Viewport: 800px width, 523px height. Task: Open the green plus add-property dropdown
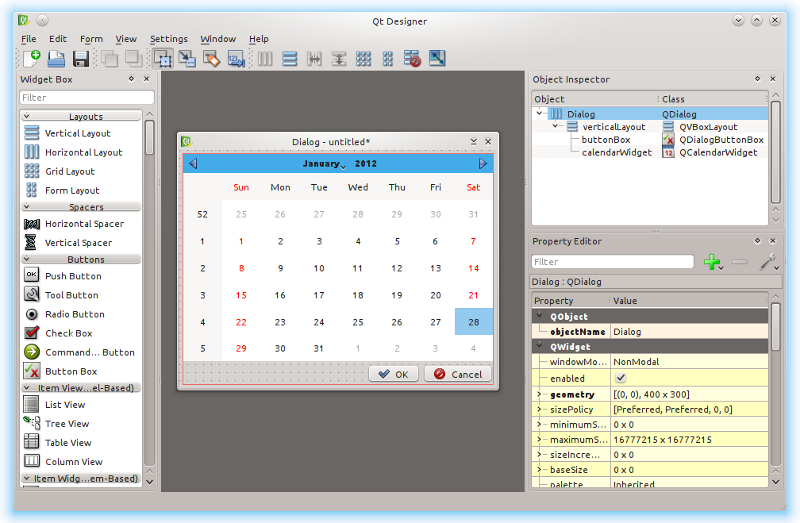tap(713, 262)
